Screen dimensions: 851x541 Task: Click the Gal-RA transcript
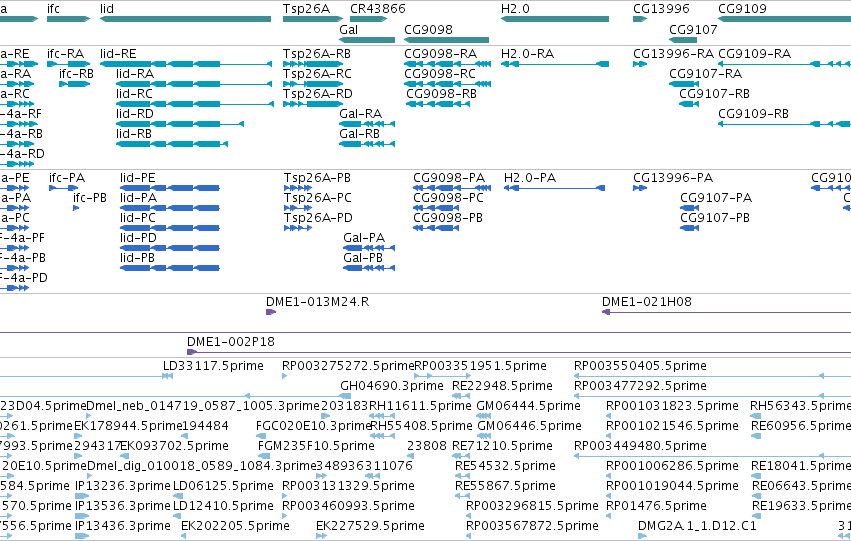(x=367, y=124)
